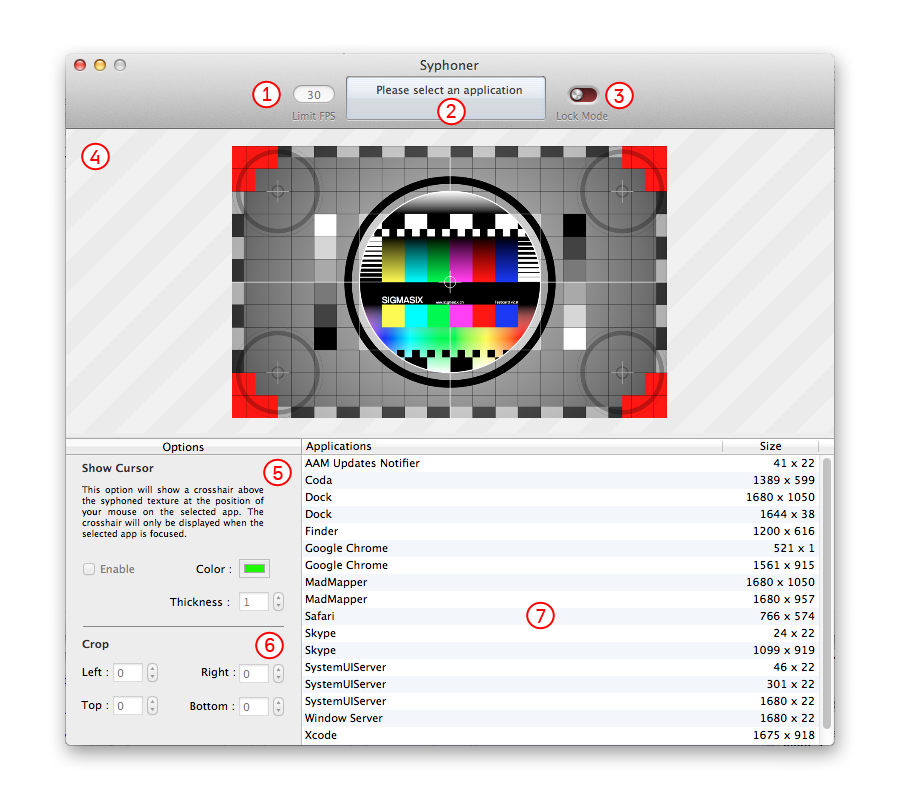
Task: Select the Coda application entry
Action: coord(318,480)
